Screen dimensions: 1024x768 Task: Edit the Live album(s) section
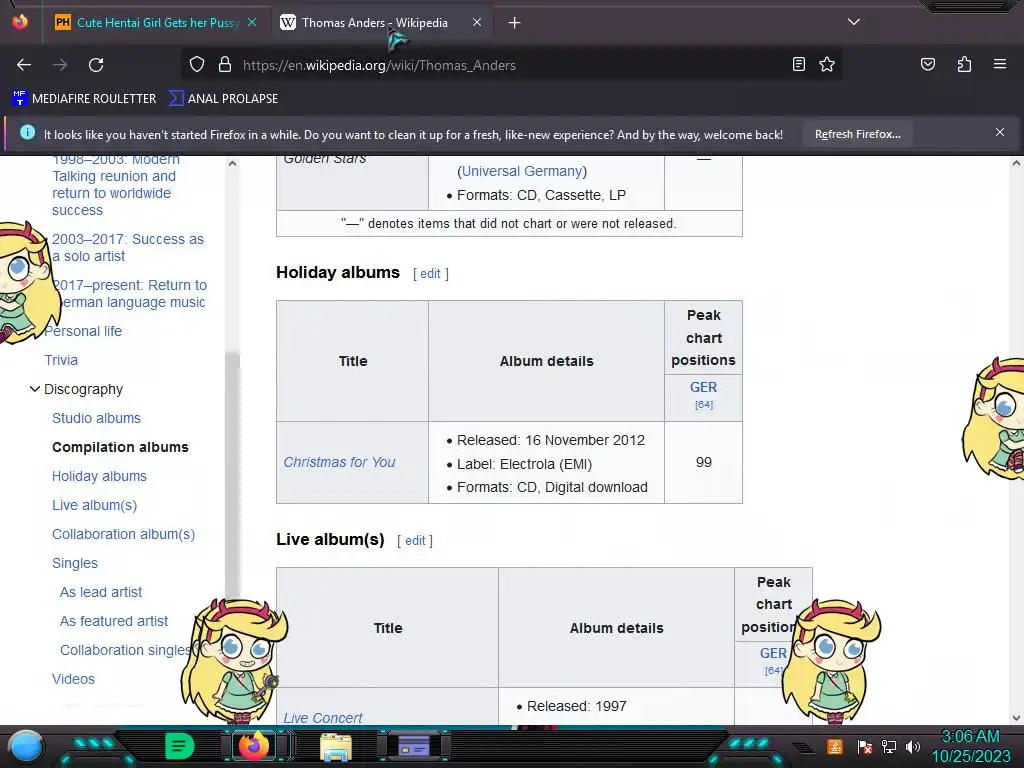point(415,541)
